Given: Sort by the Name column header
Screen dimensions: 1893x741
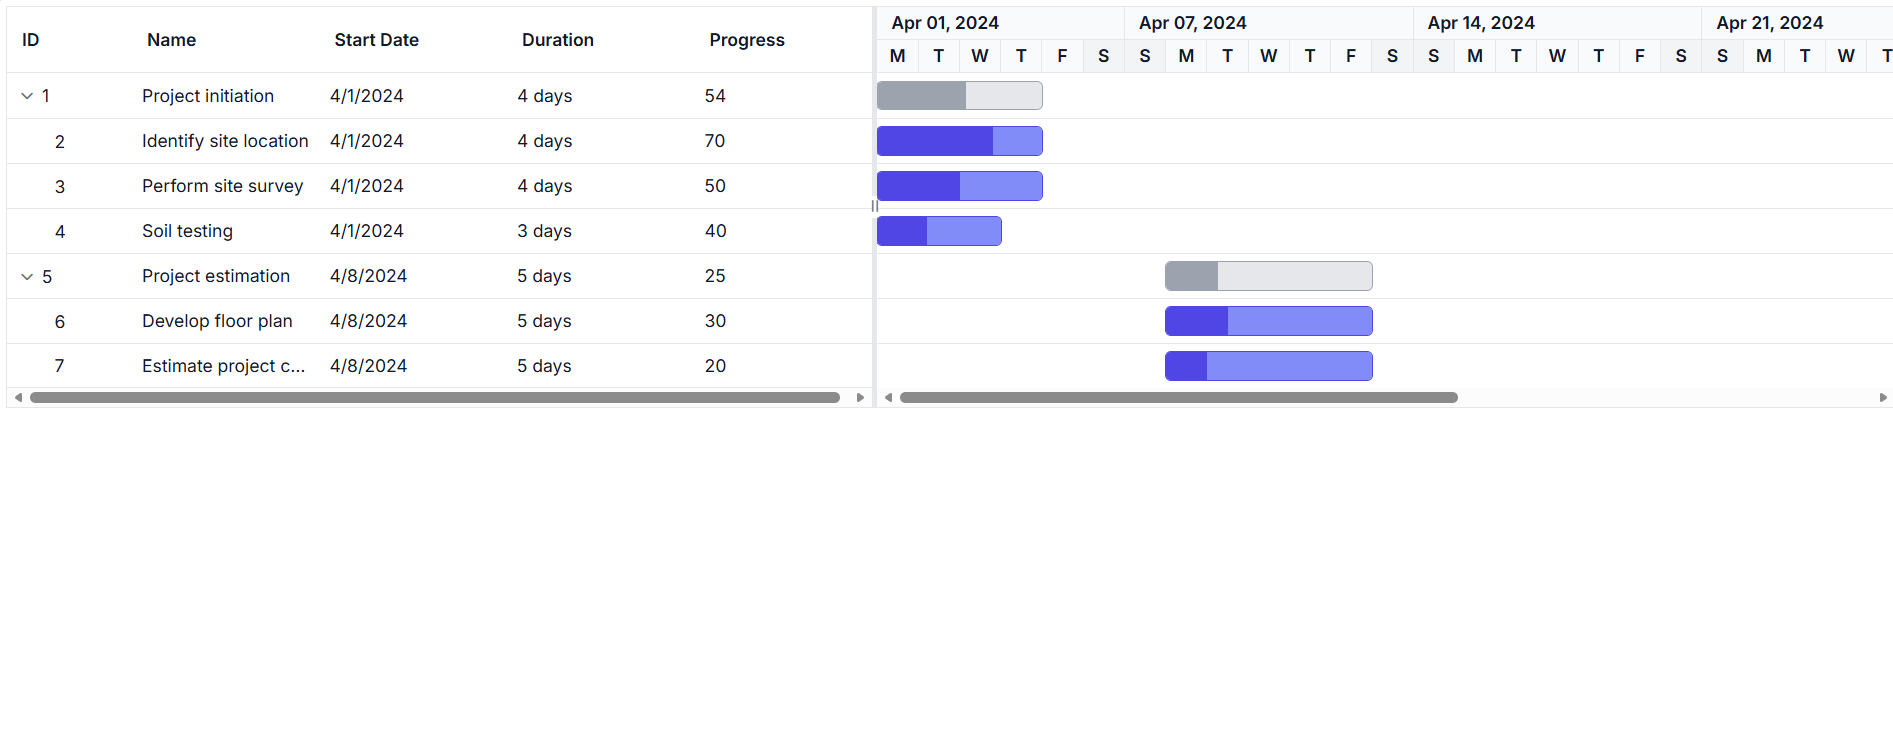Looking at the screenshot, I should tap(171, 40).
